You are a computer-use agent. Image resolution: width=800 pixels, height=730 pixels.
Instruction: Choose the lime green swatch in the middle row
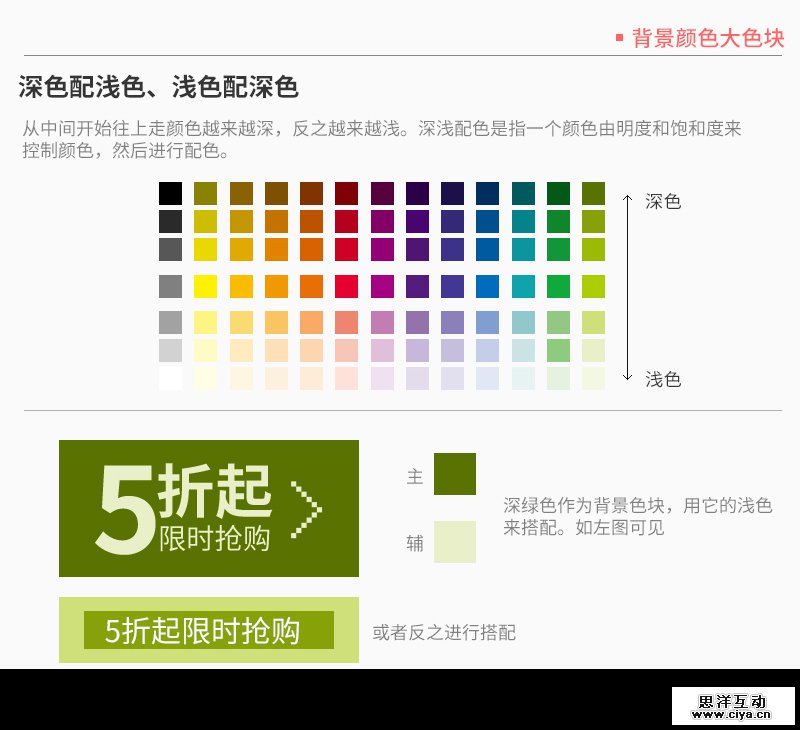(x=593, y=286)
